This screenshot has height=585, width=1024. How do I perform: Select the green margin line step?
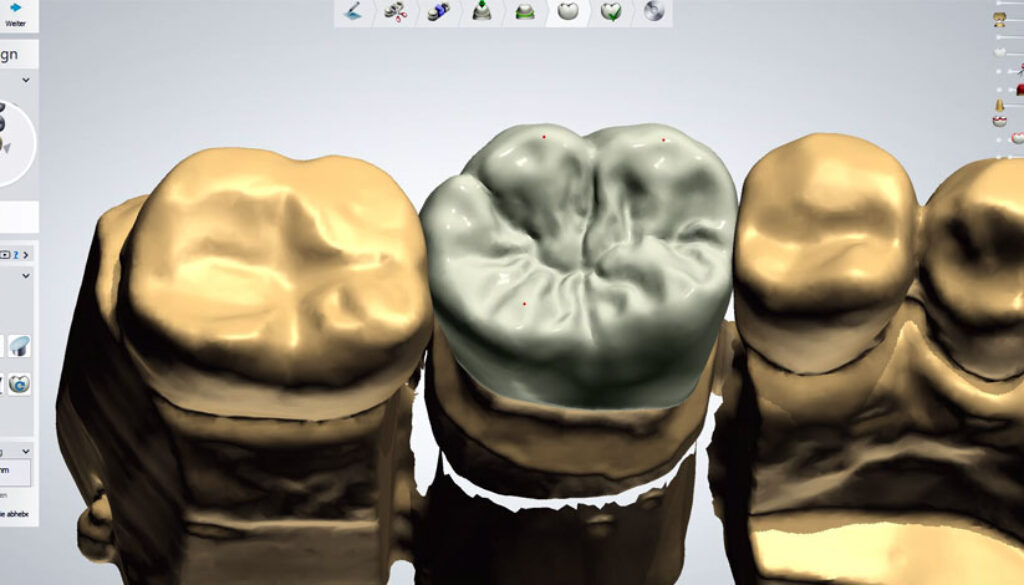pyautogui.click(x=524, y=12)
